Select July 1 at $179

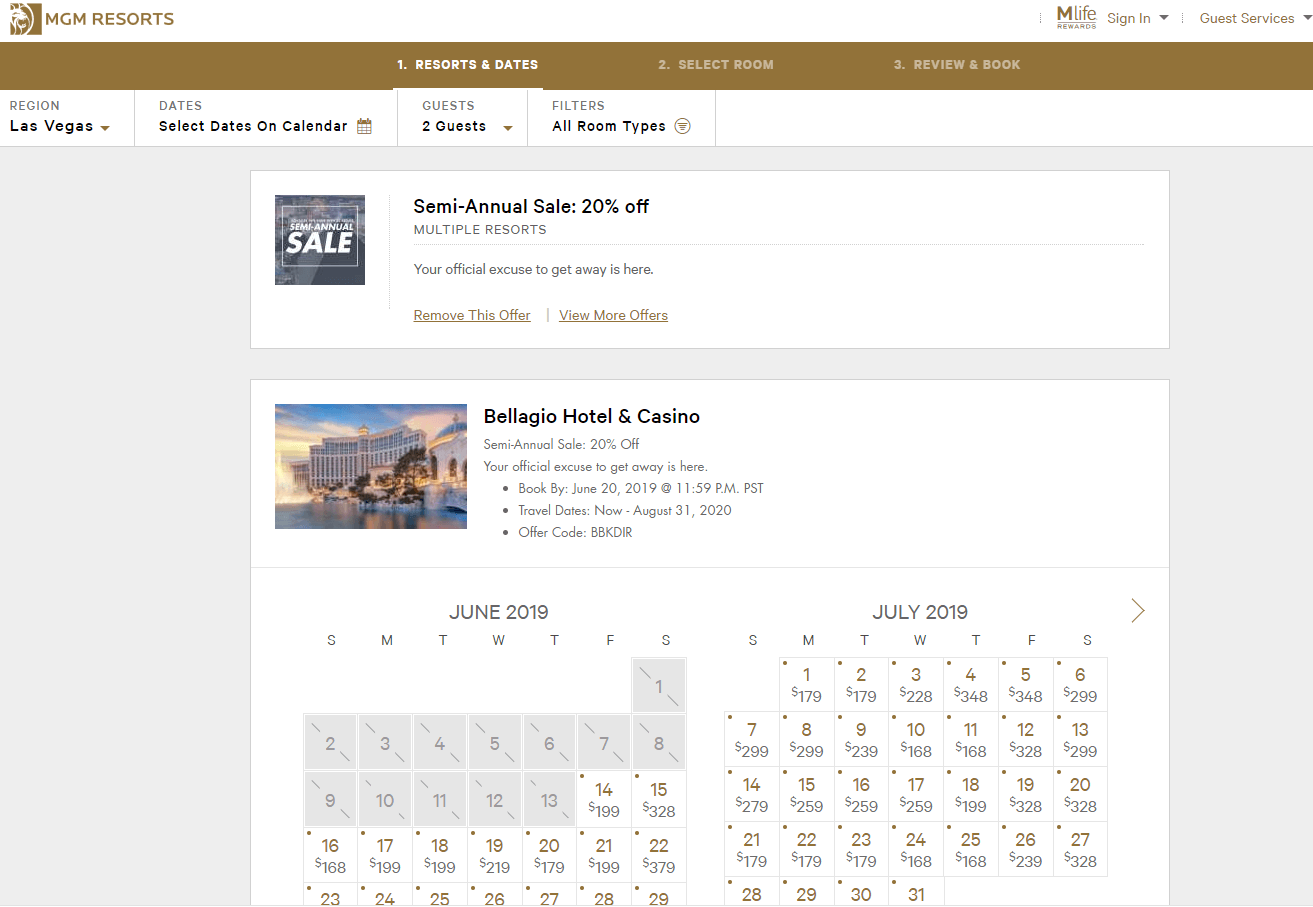806,684
